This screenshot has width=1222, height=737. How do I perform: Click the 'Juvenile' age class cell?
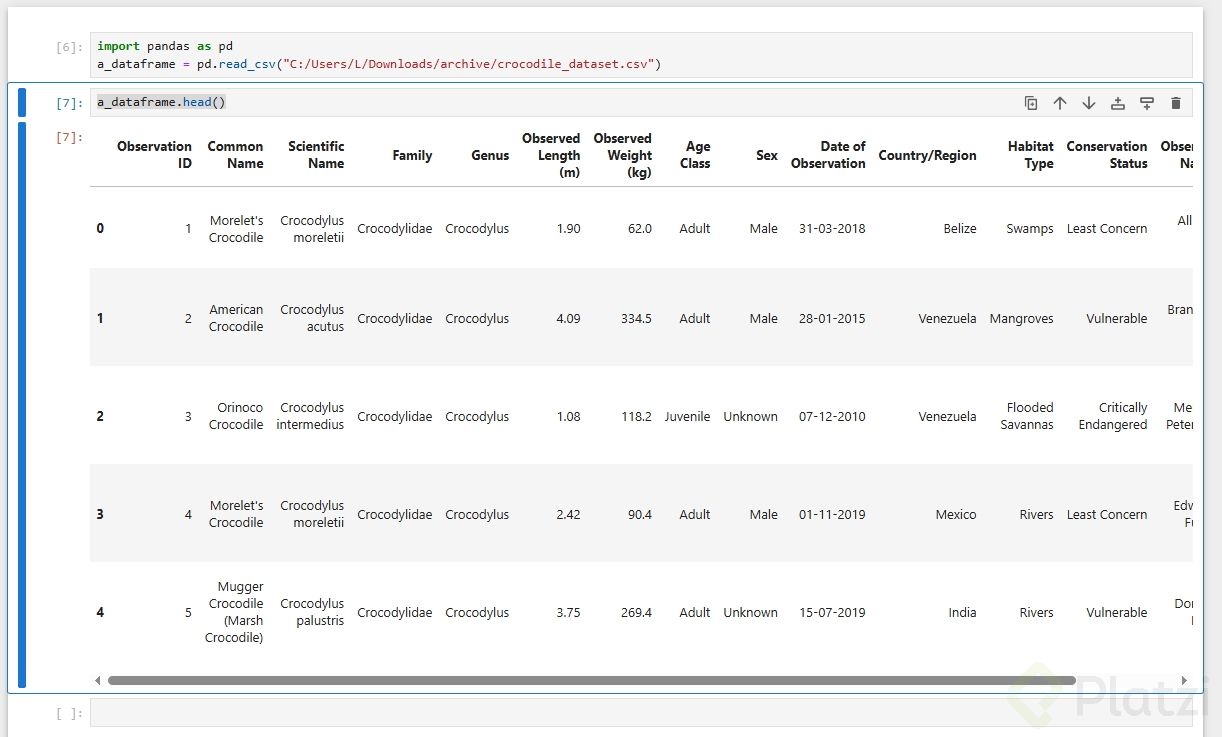tap(687, 416)
